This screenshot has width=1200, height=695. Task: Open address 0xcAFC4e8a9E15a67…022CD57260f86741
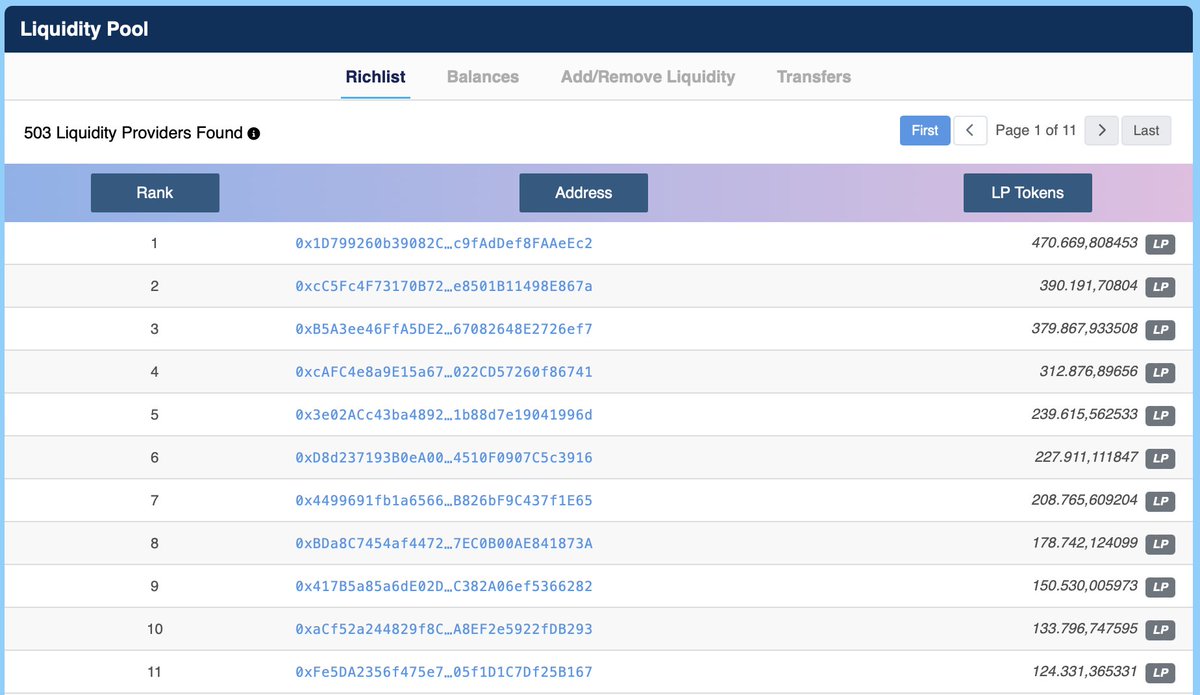click(444, 372)
